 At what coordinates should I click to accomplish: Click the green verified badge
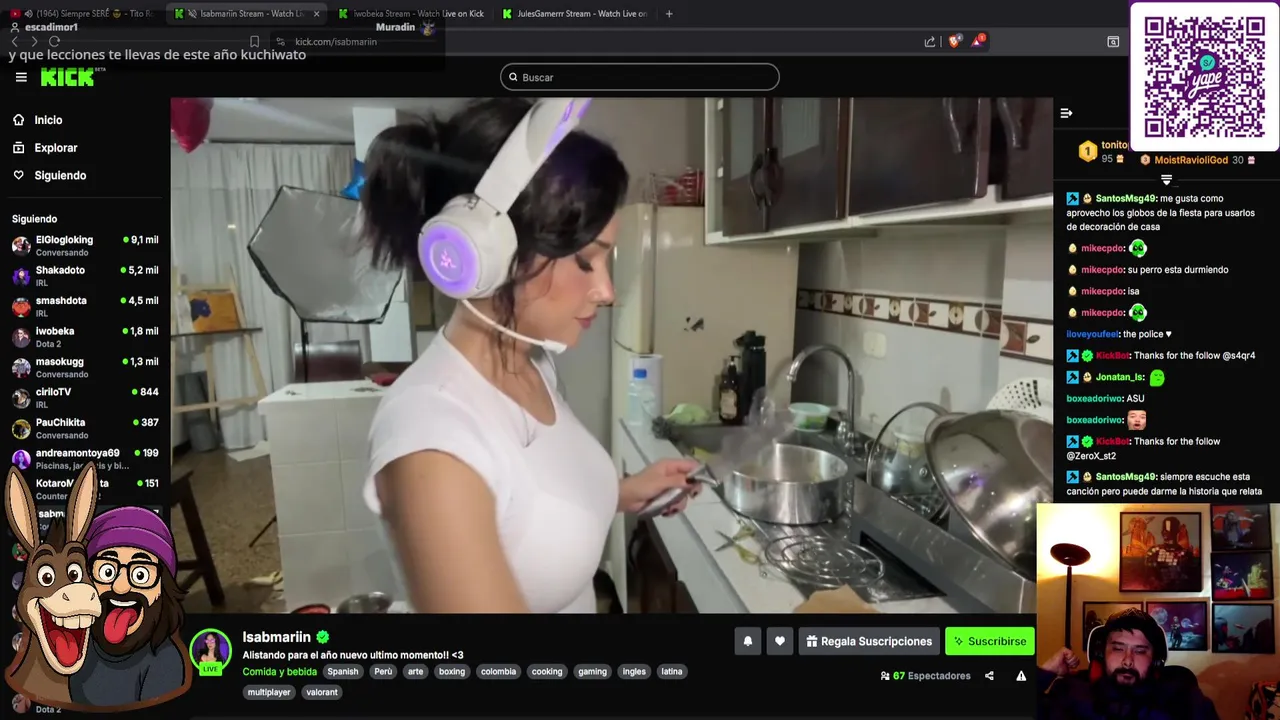coord(323,637)
